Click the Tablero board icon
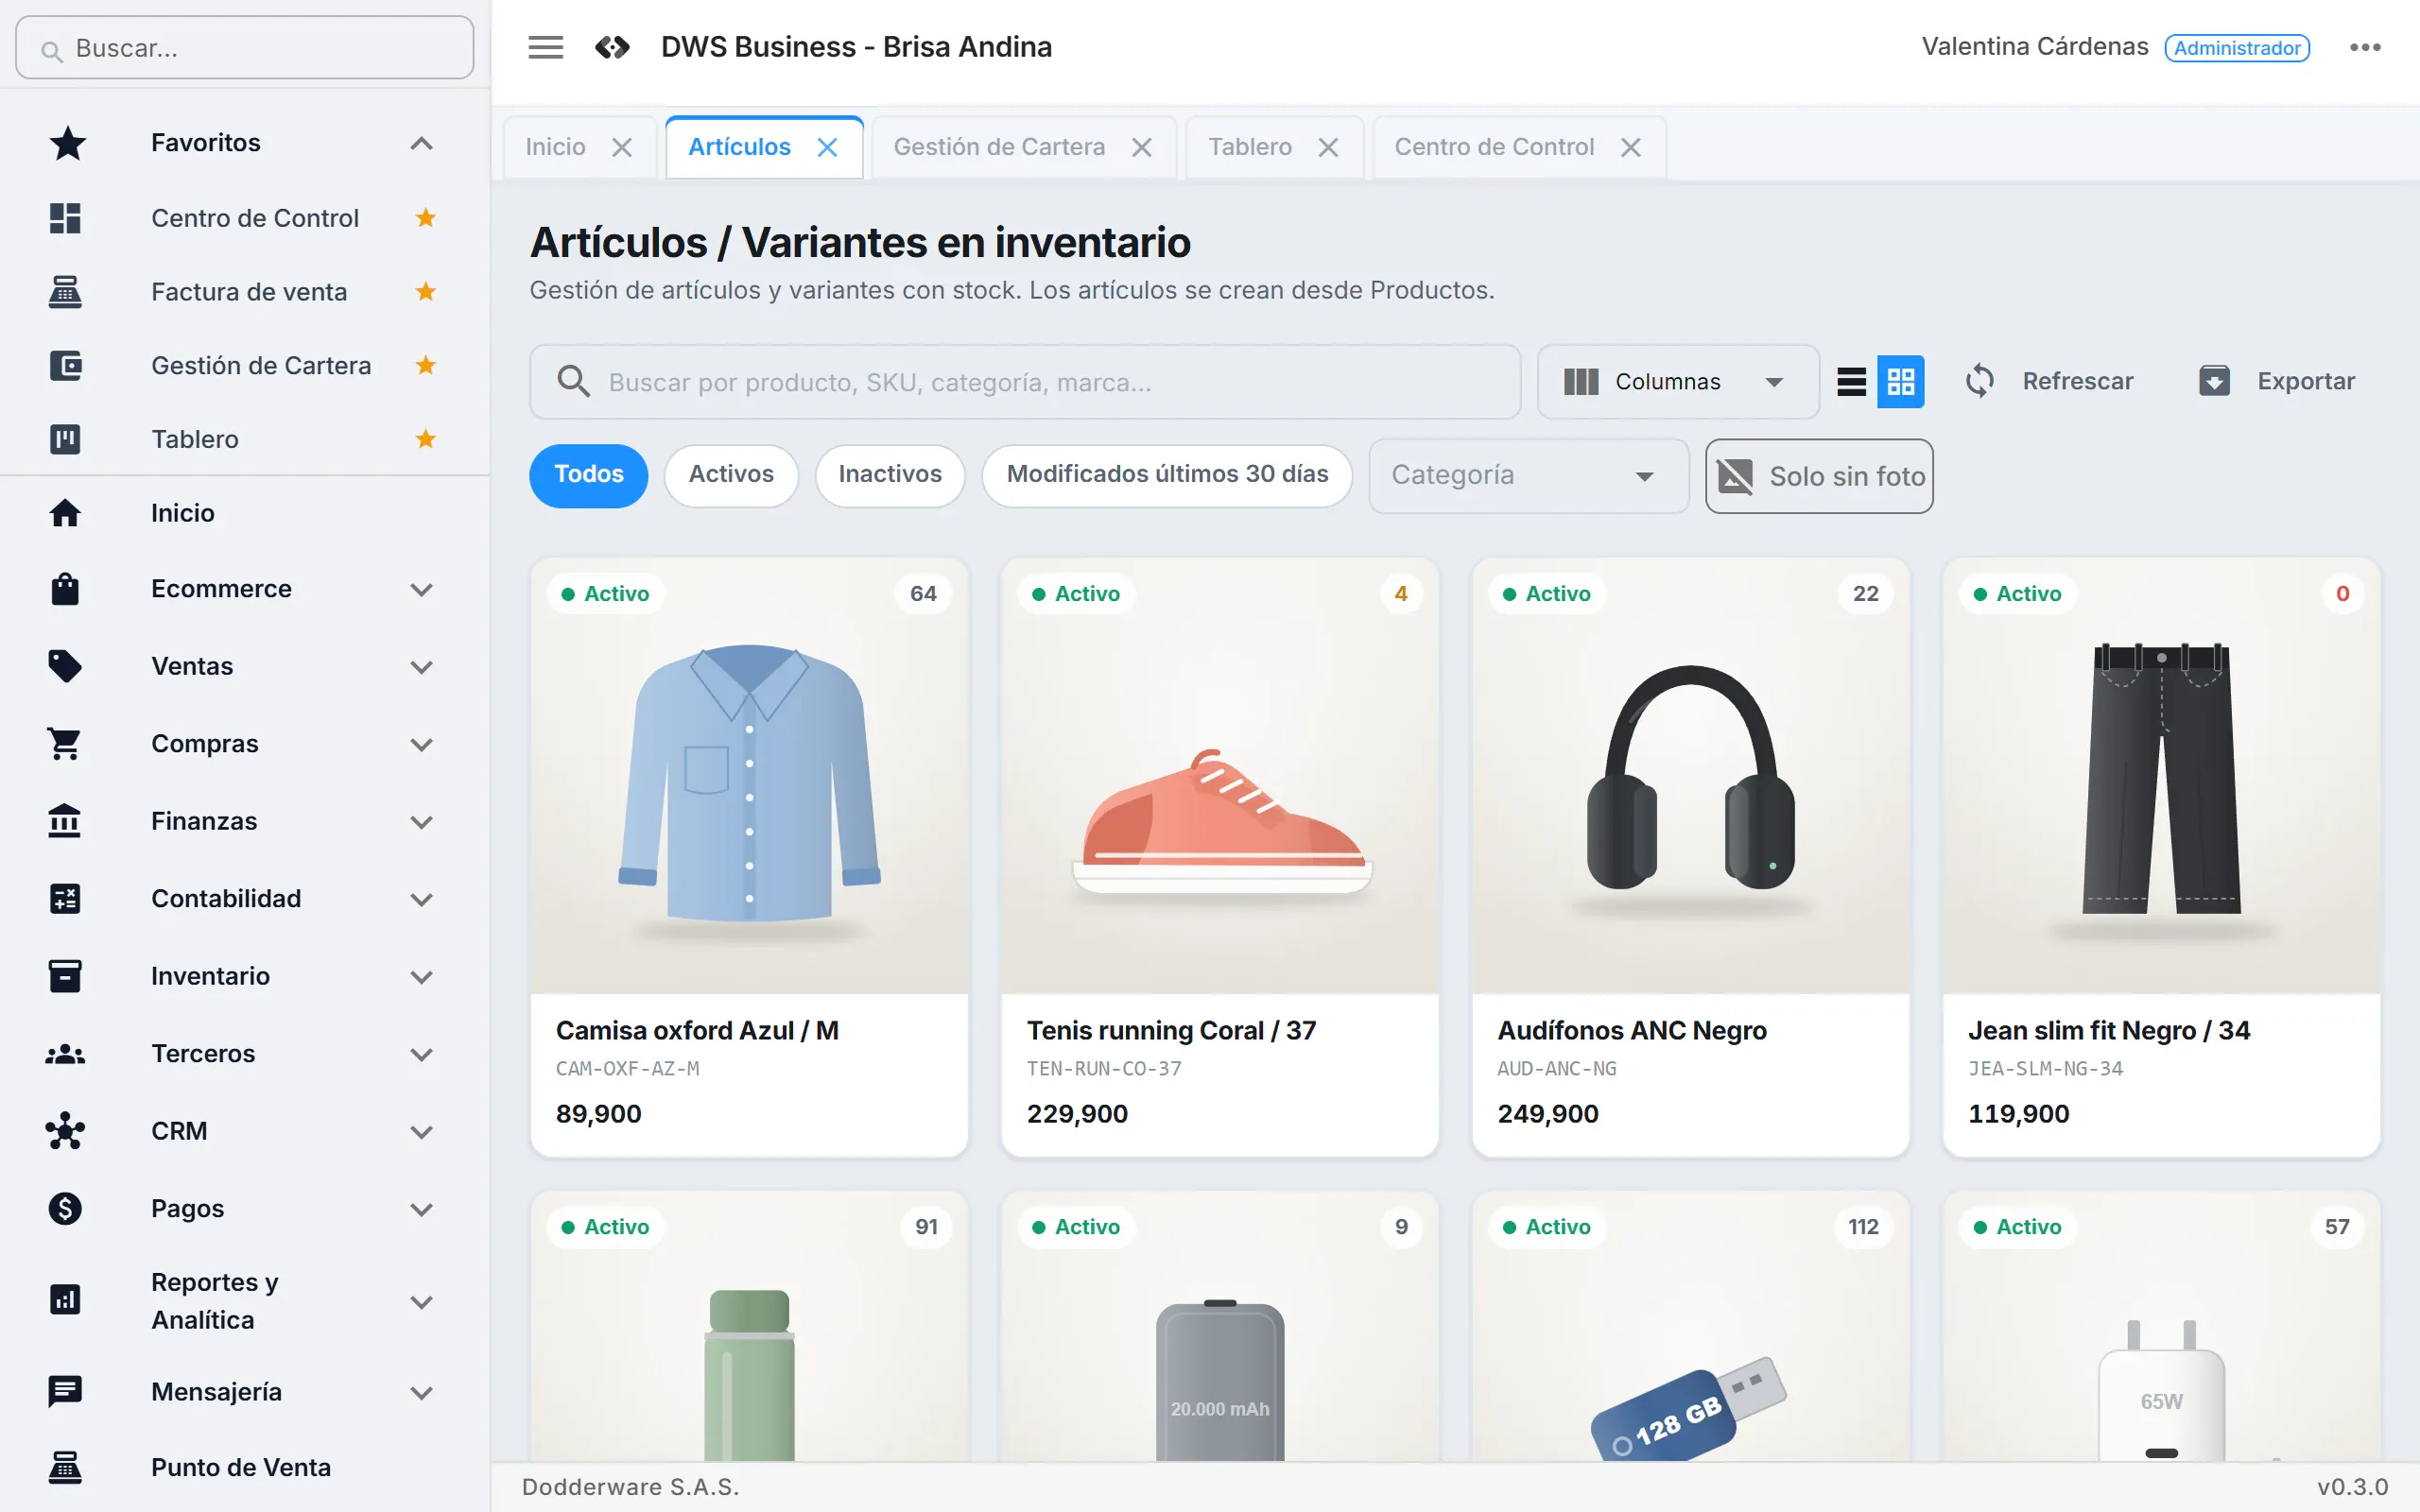This screenshot has height=1512, width=2420. 65,439
